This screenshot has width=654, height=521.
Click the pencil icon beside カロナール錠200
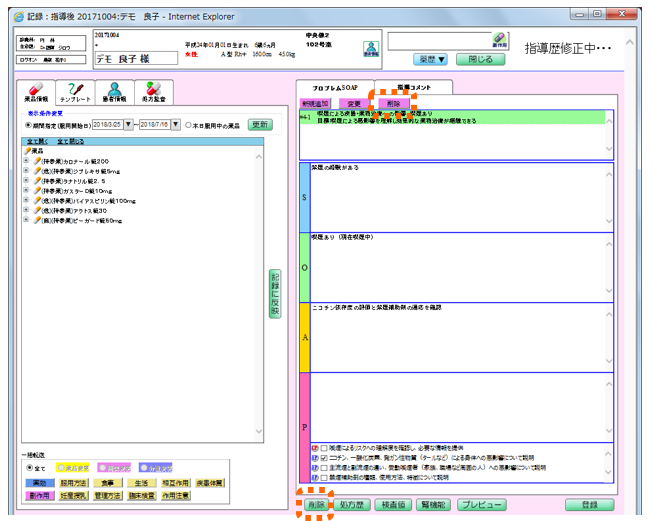tap(38, 161)
